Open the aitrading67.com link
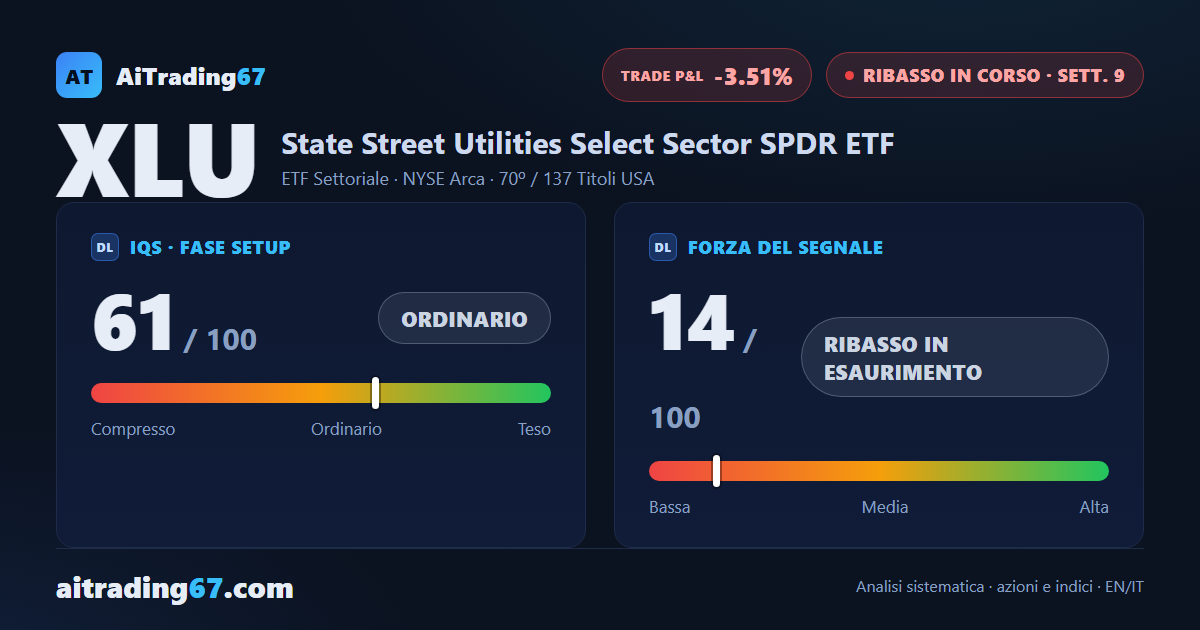 click(175, 588)
